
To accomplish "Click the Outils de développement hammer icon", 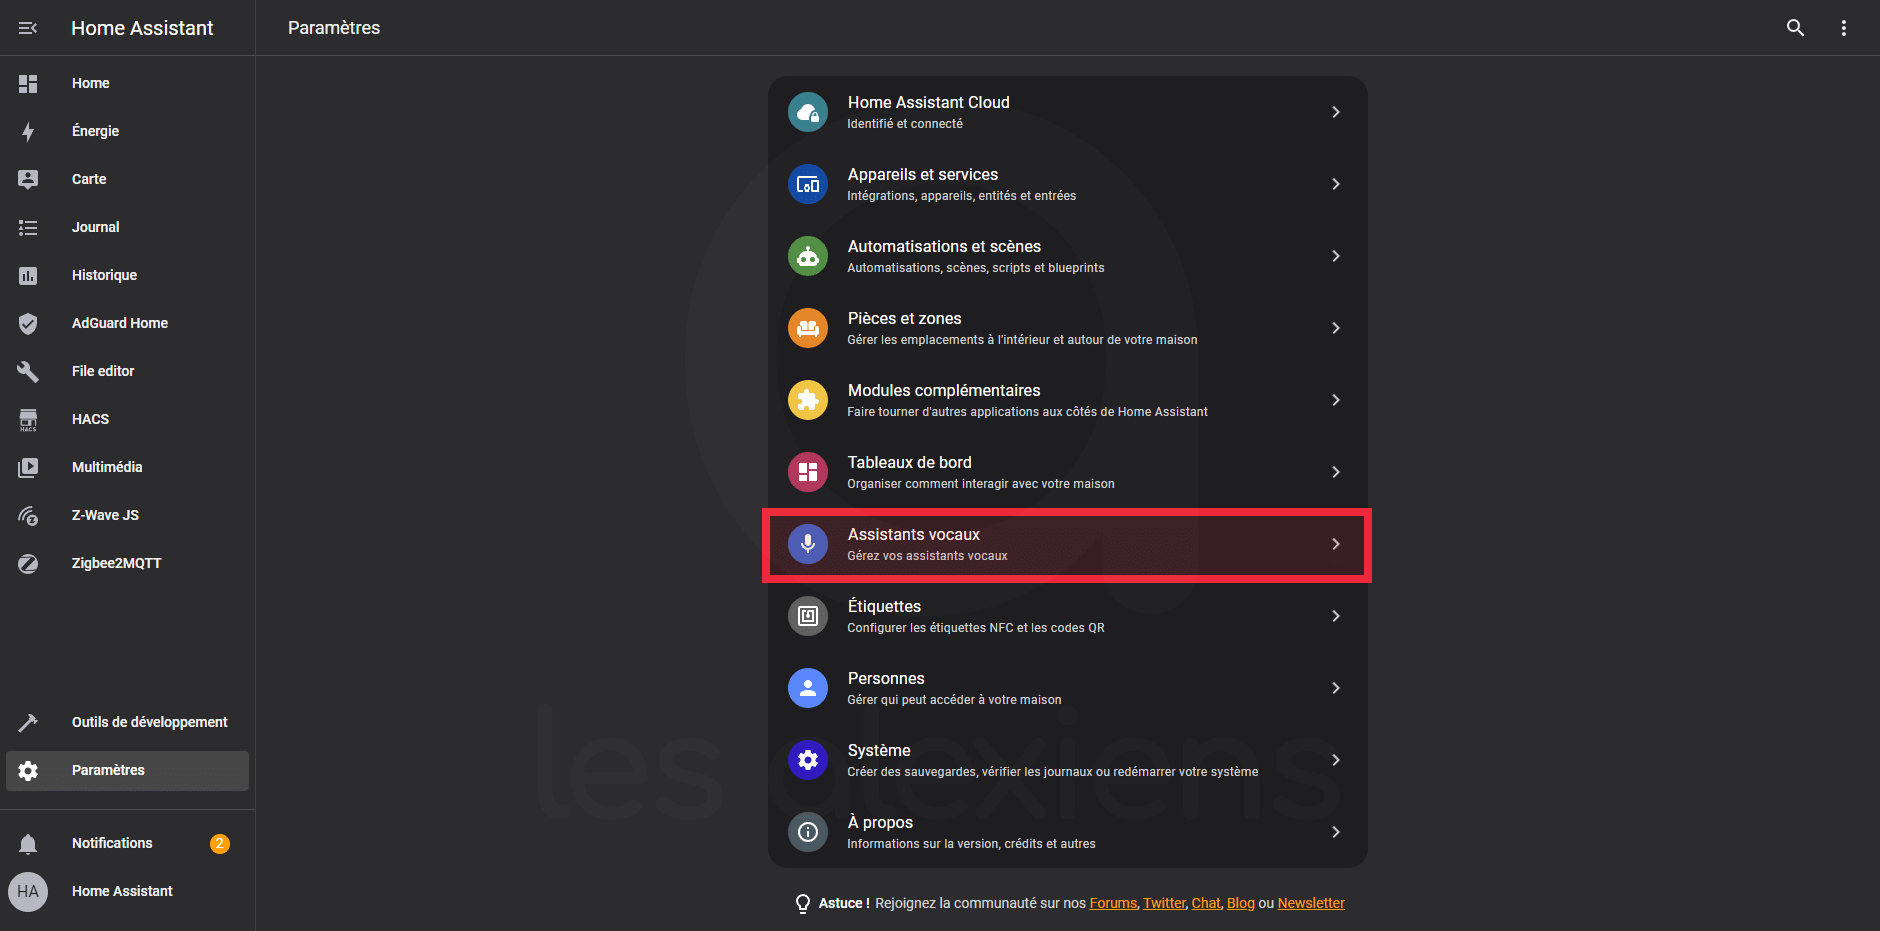I will click(28, 722).
